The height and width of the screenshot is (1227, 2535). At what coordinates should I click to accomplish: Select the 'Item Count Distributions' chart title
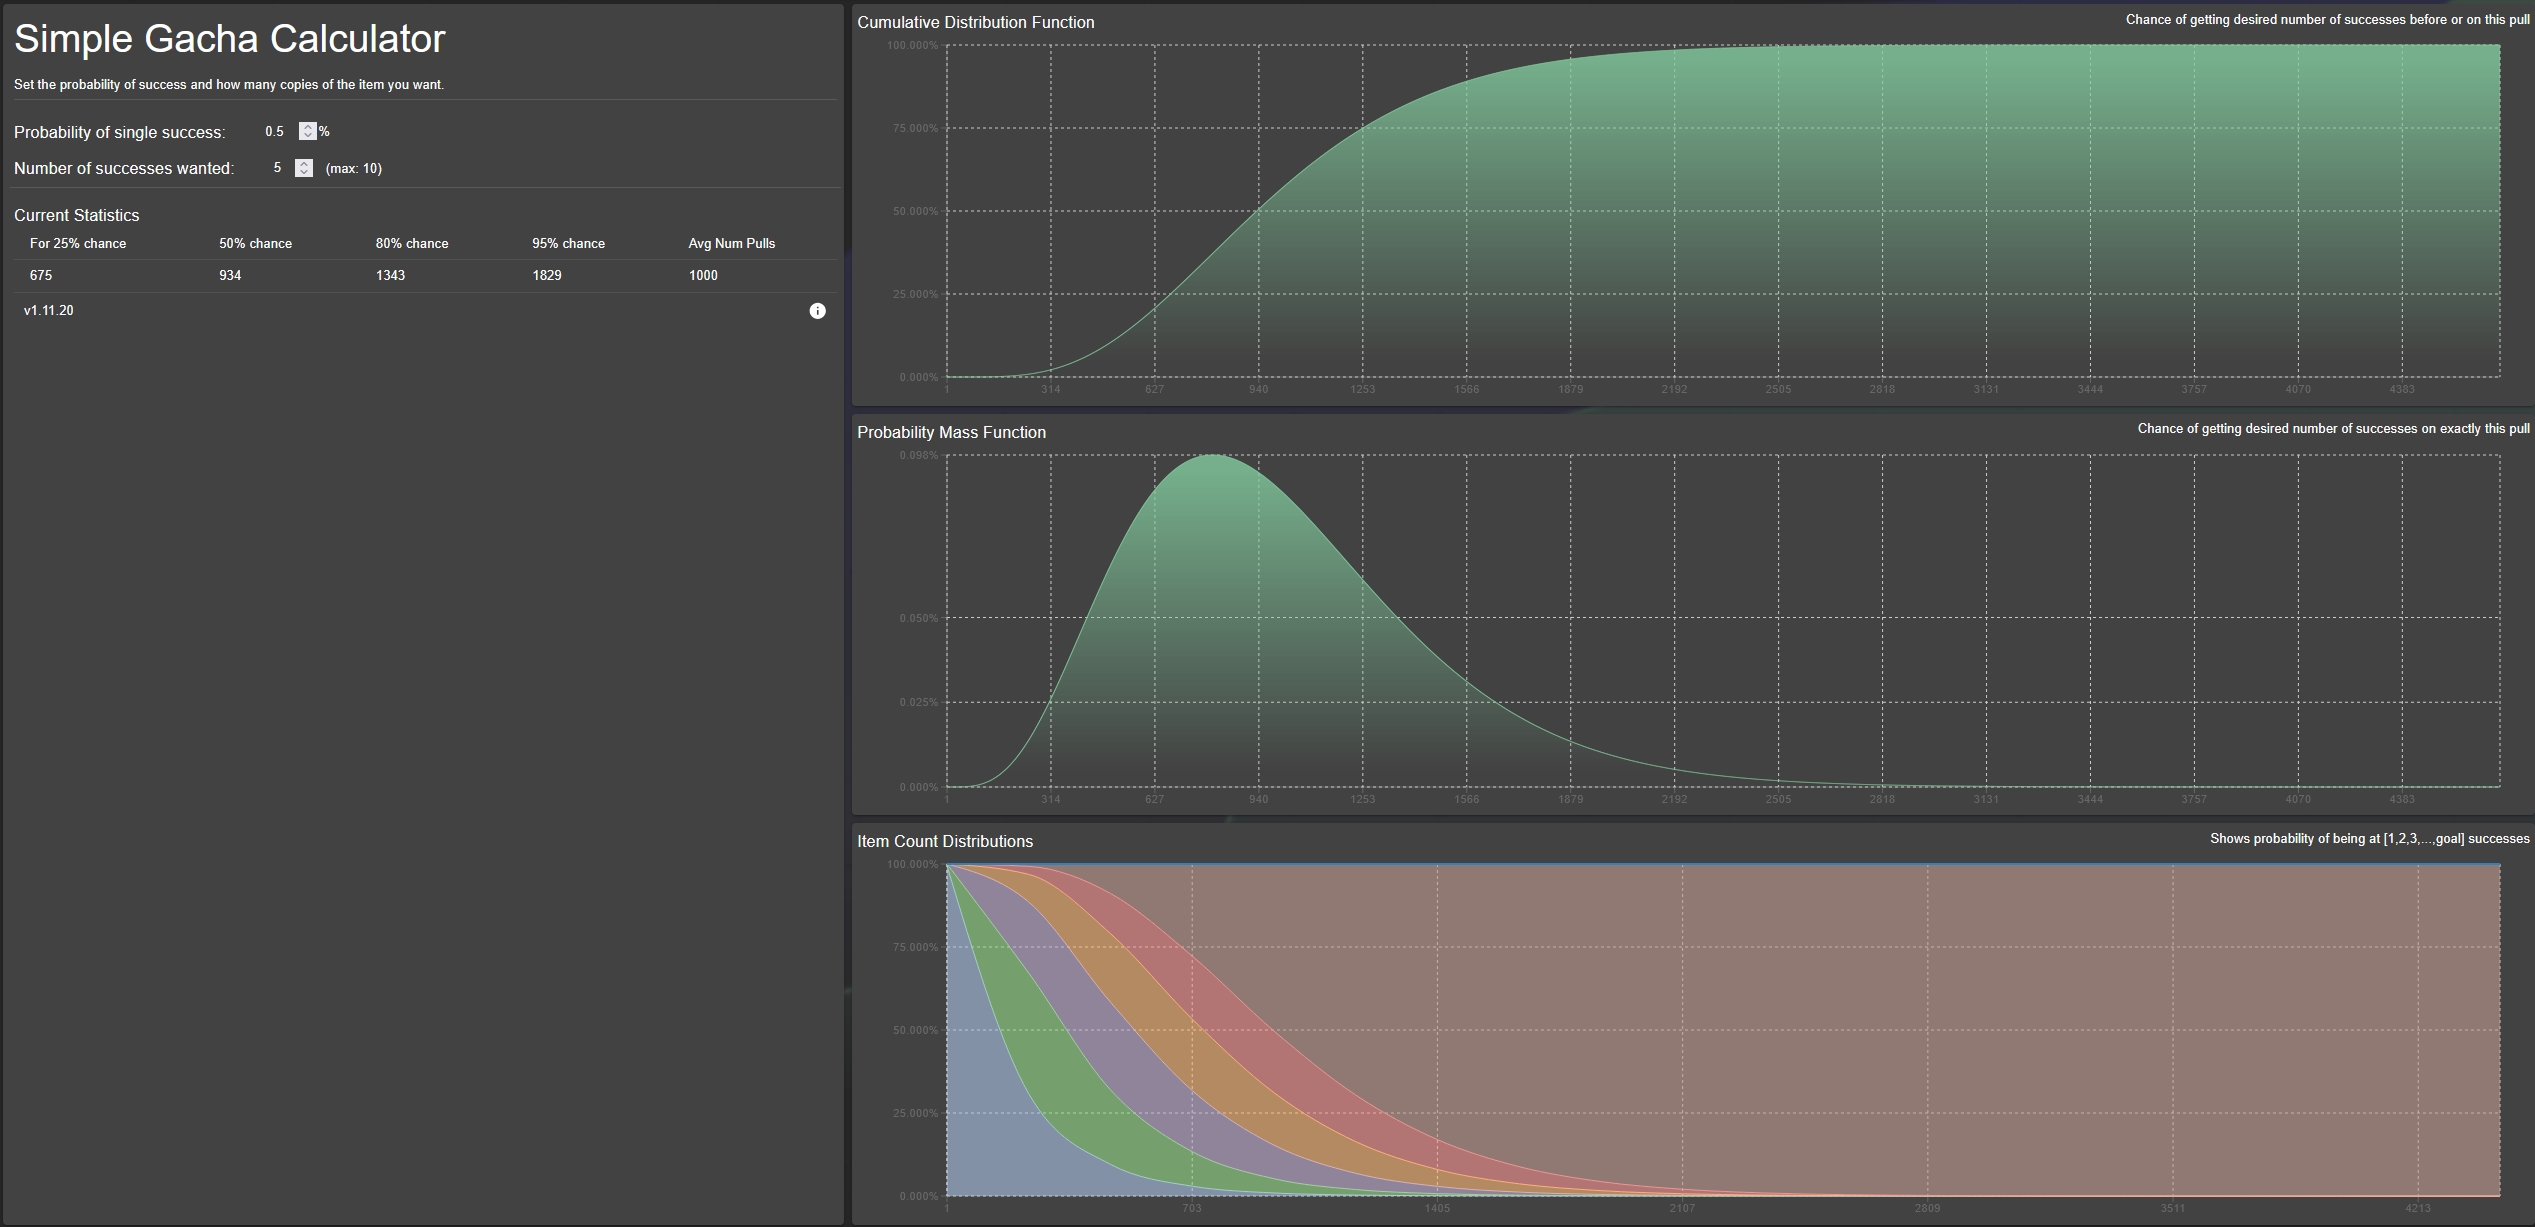(945, 841)
